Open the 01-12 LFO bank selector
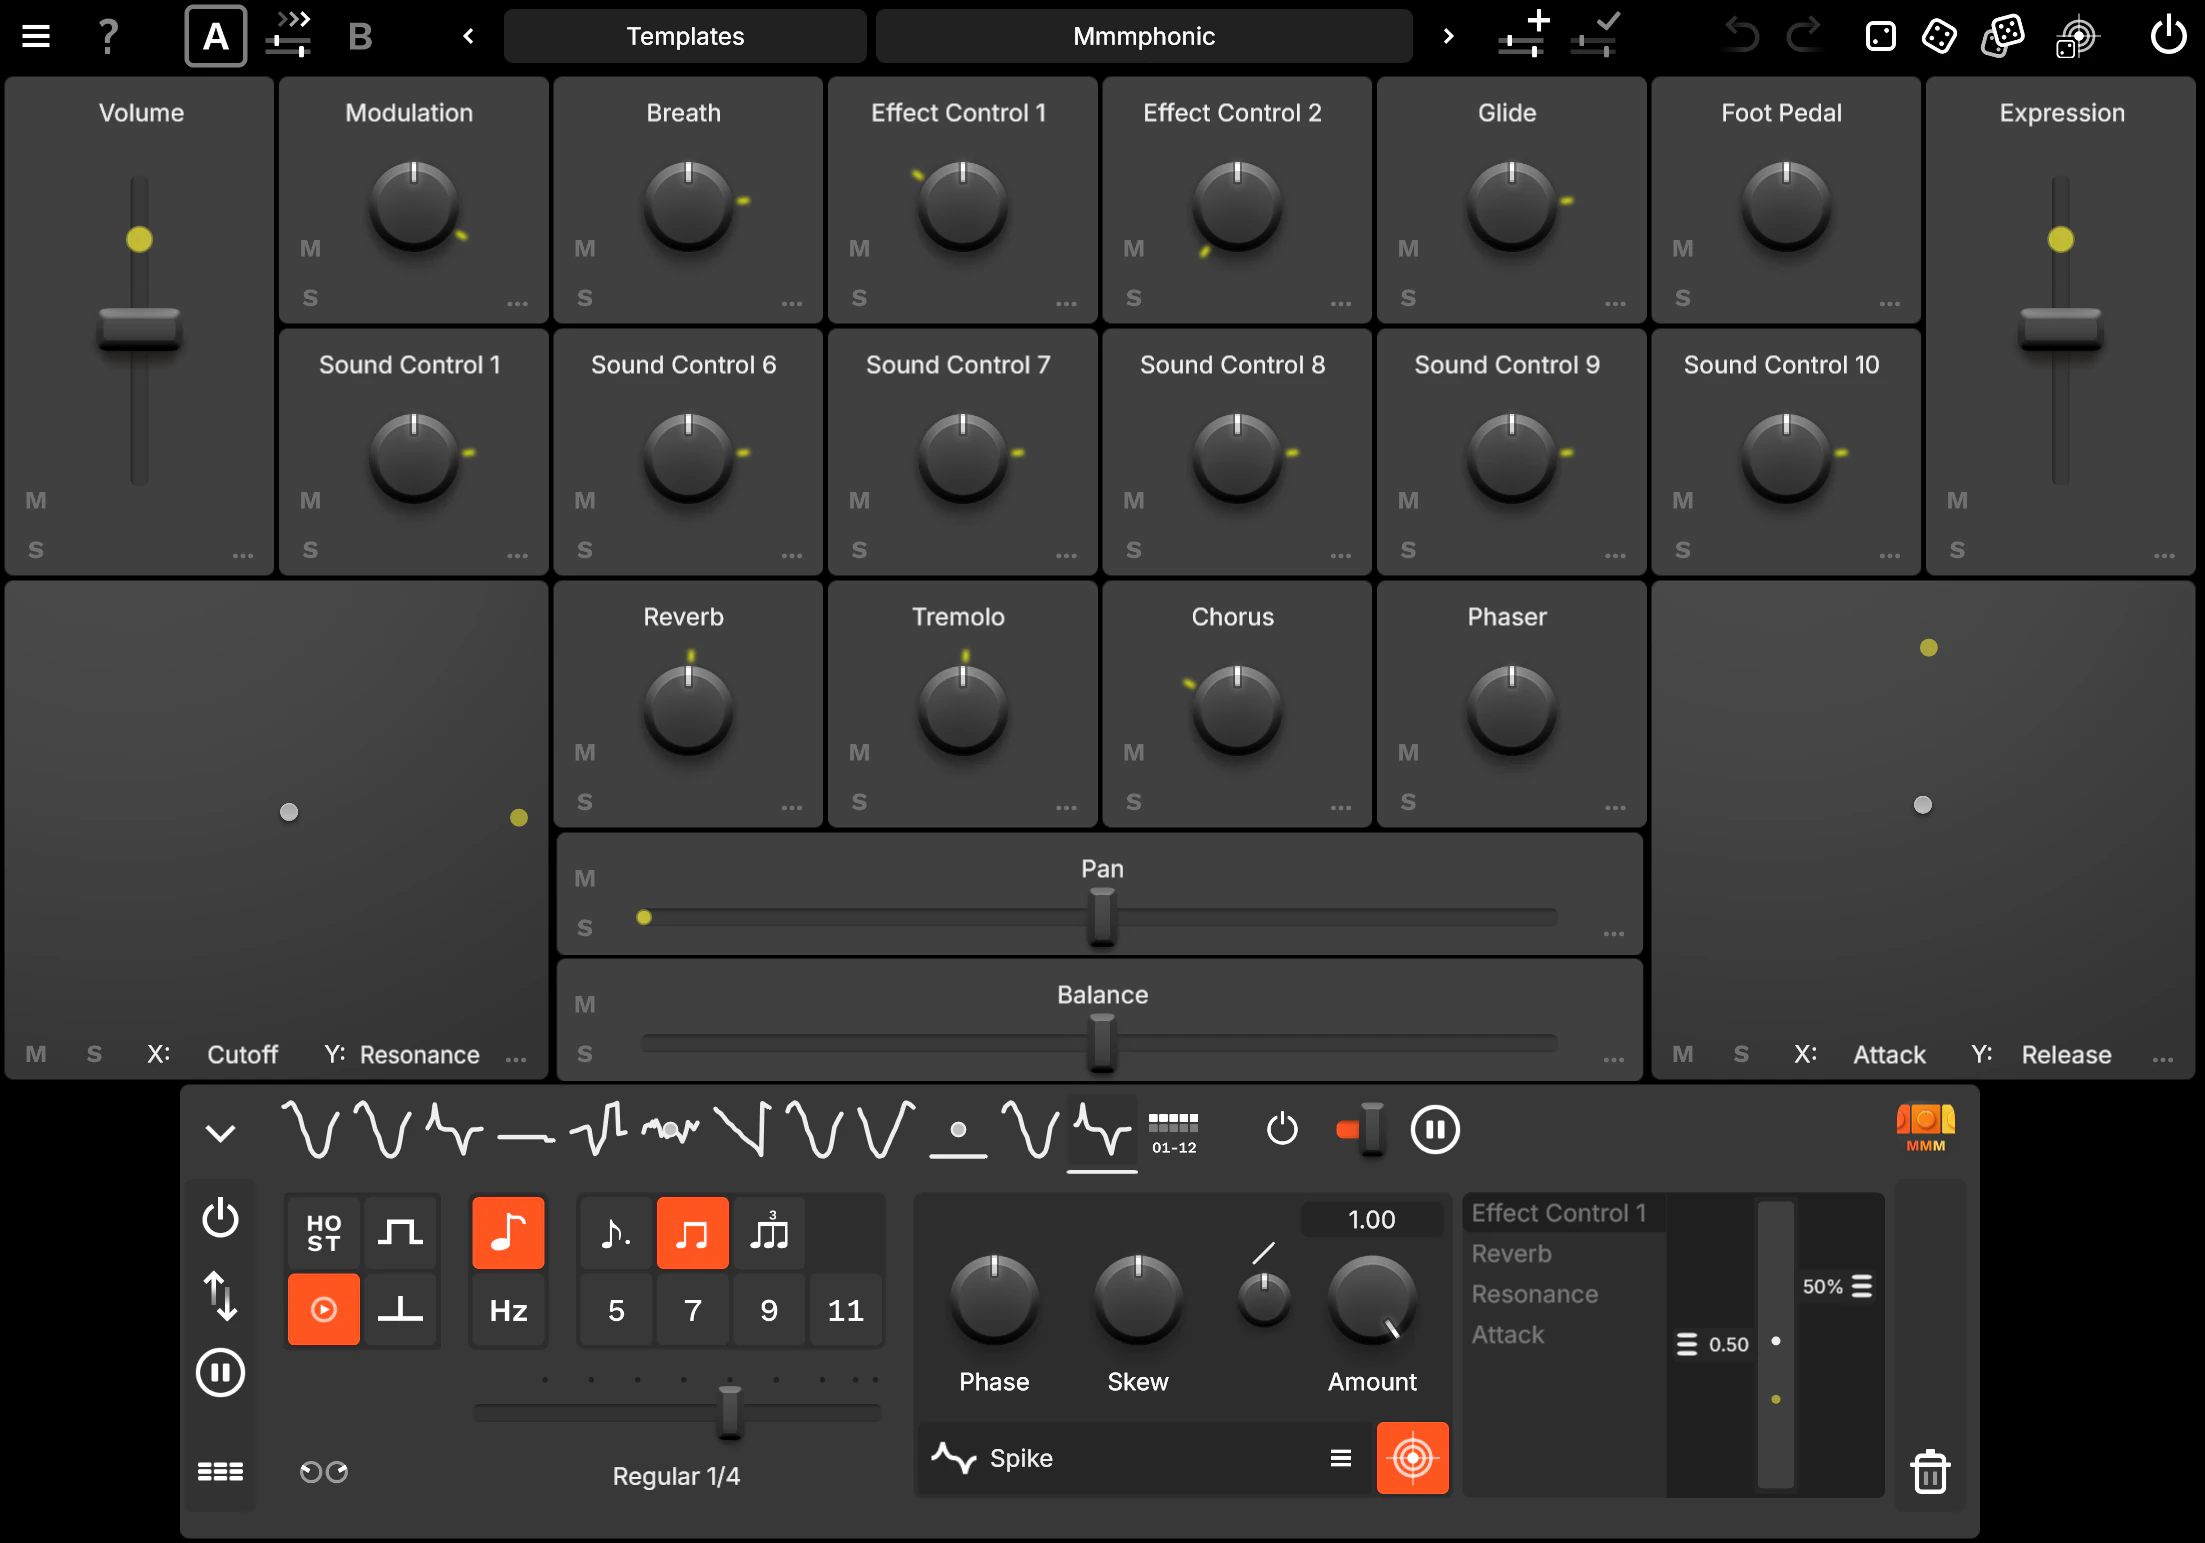 click(1173, 1132)
